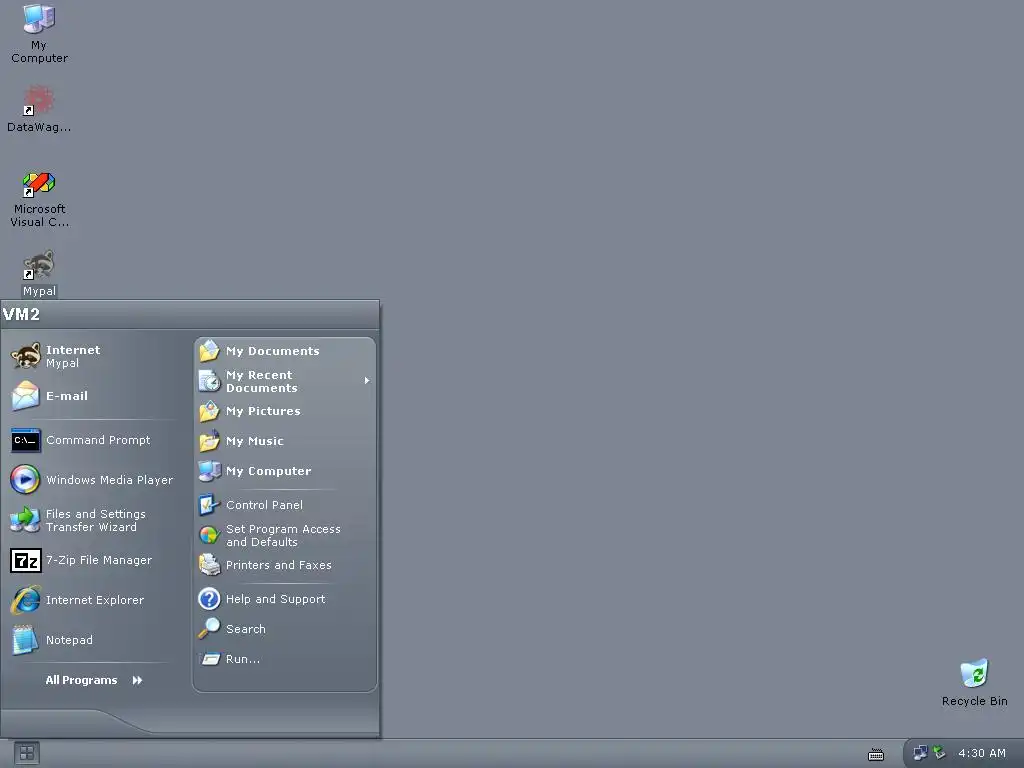Choose Command Prompt from Start menu
This screenshot has width=1024, height=768.
click(x=95, y=441)
